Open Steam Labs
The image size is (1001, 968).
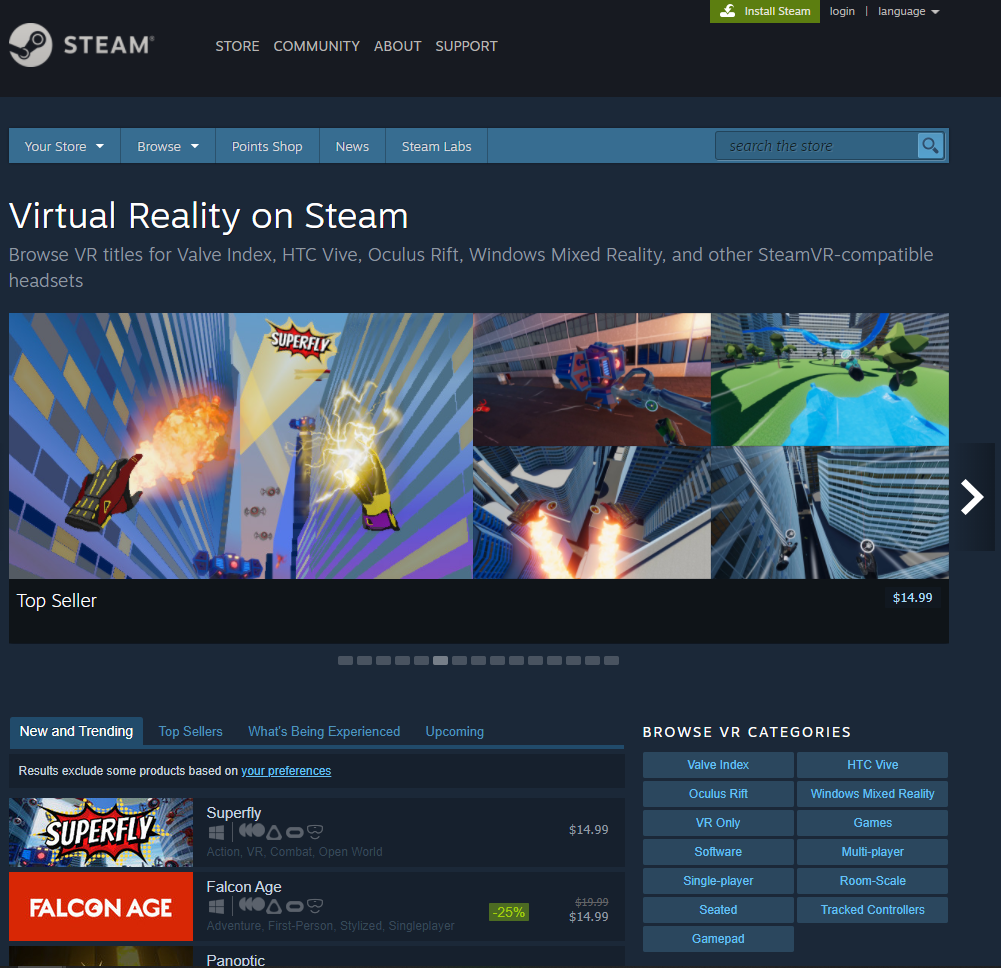pyautogui.click(x=436, y=146)
